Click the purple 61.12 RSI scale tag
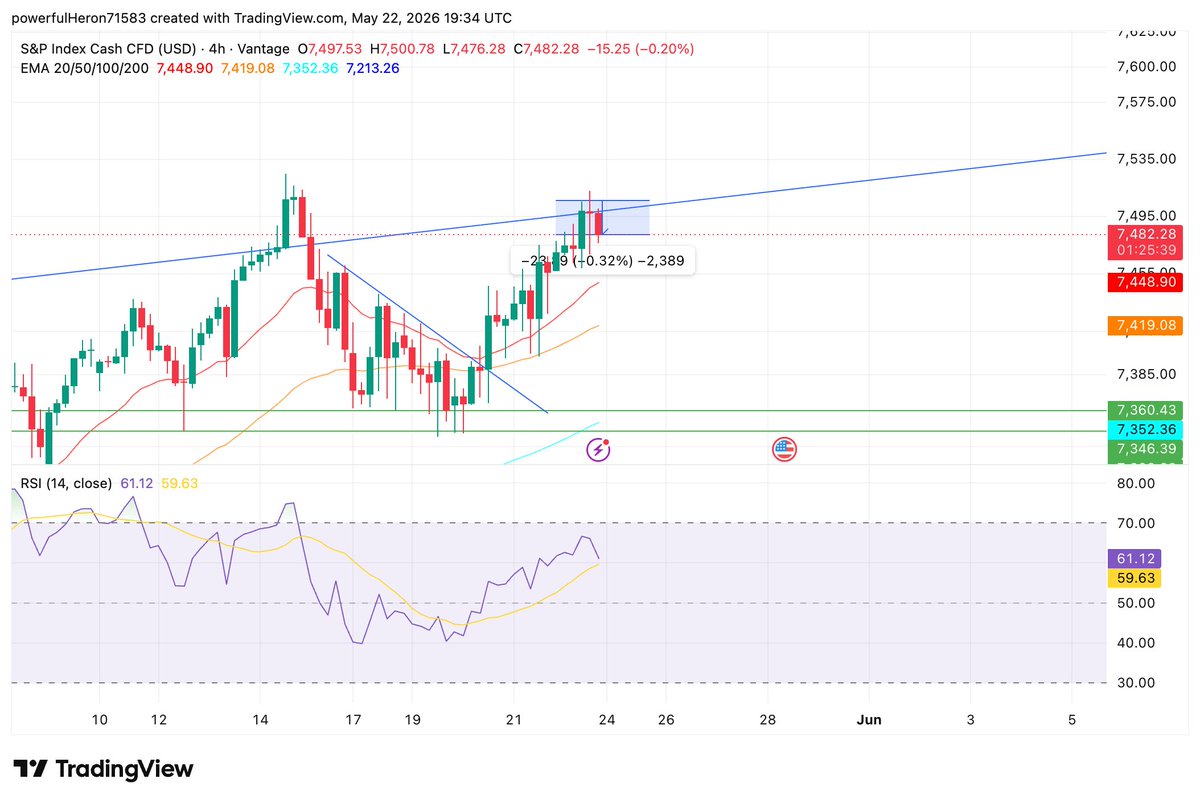 click(1134, 559)
